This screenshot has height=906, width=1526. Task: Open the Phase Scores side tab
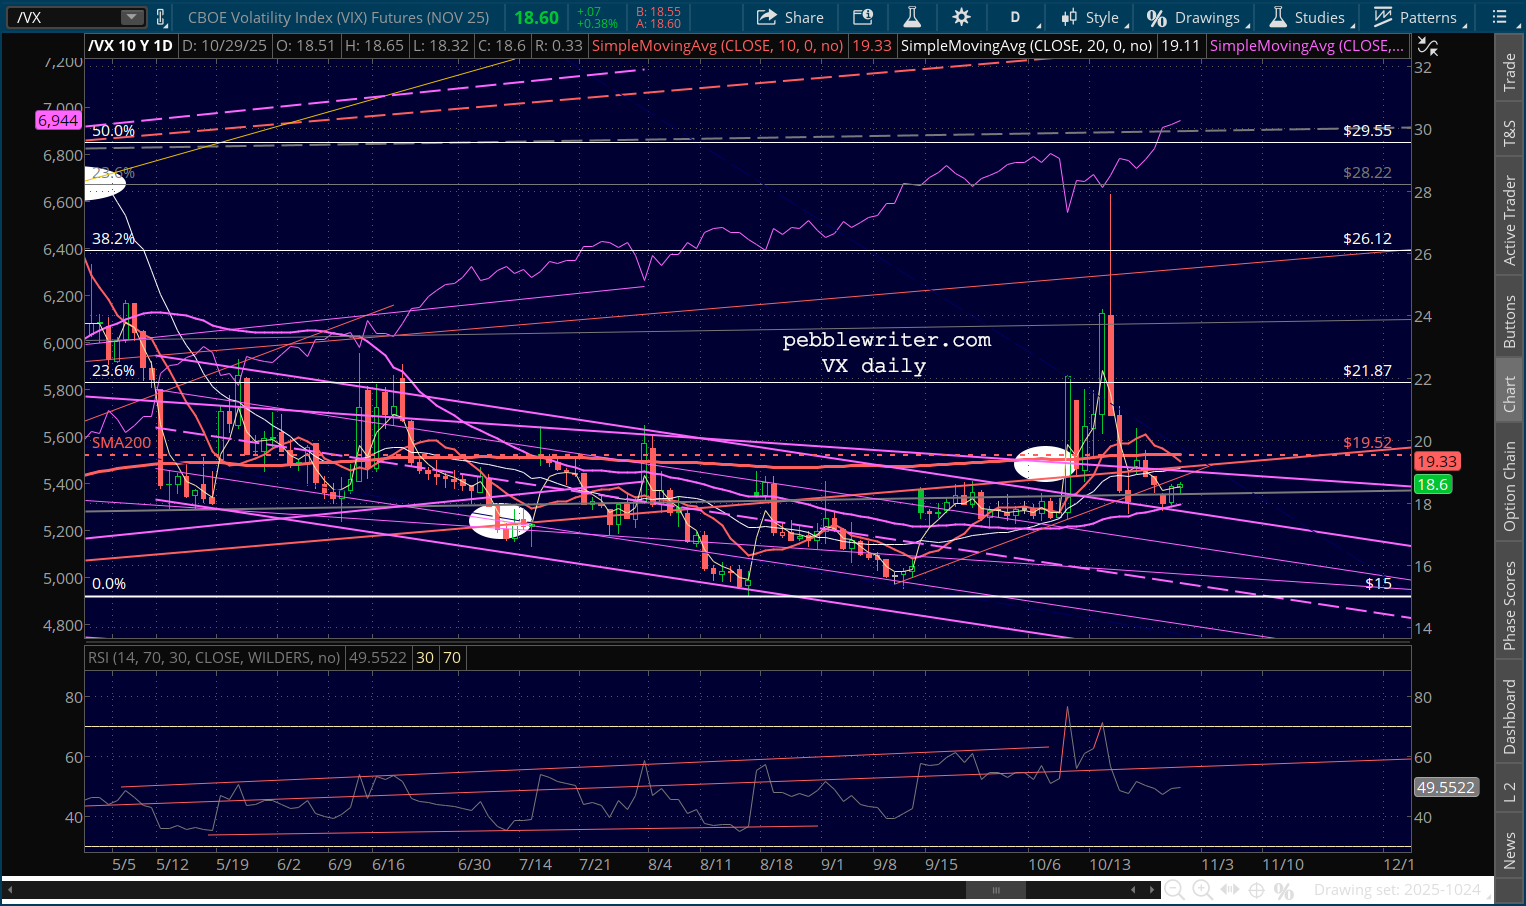pos(1509,605)
